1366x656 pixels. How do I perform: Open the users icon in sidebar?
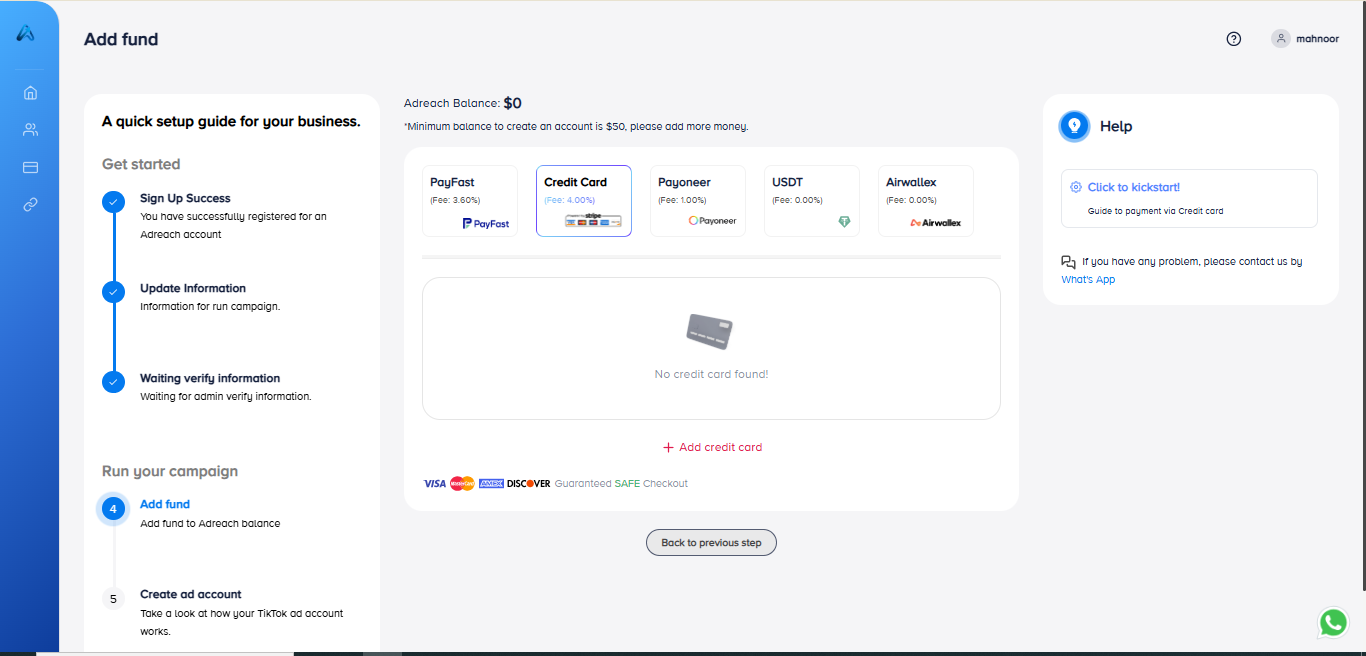click(30, 130)
